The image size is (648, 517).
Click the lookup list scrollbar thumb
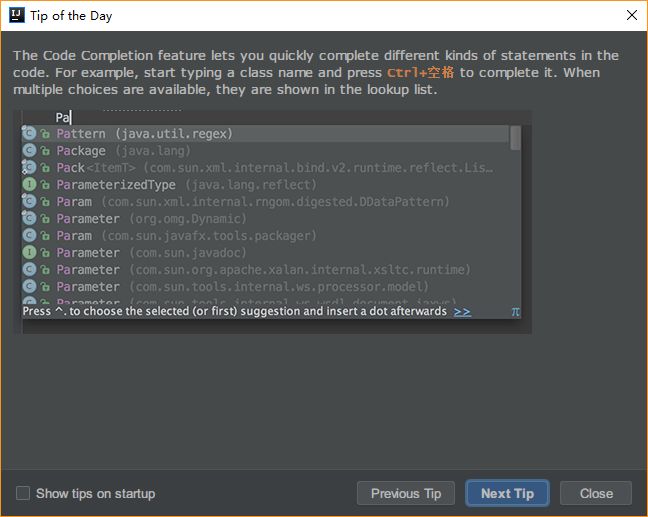(x=515, y=137)
